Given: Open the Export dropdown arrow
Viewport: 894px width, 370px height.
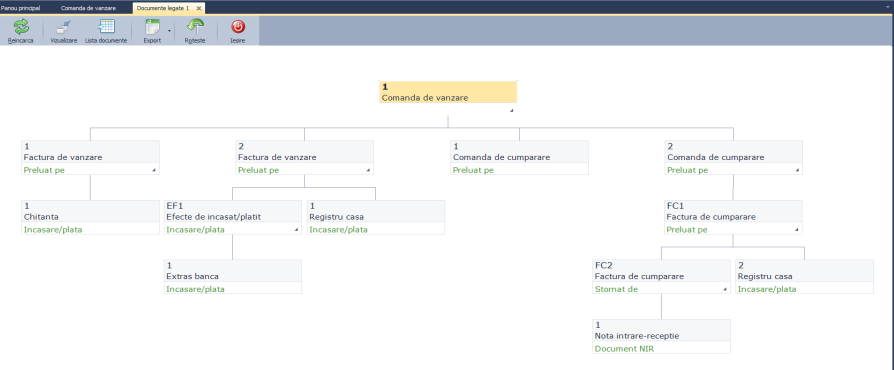Looking at the screenshot, I should (169, 31).
